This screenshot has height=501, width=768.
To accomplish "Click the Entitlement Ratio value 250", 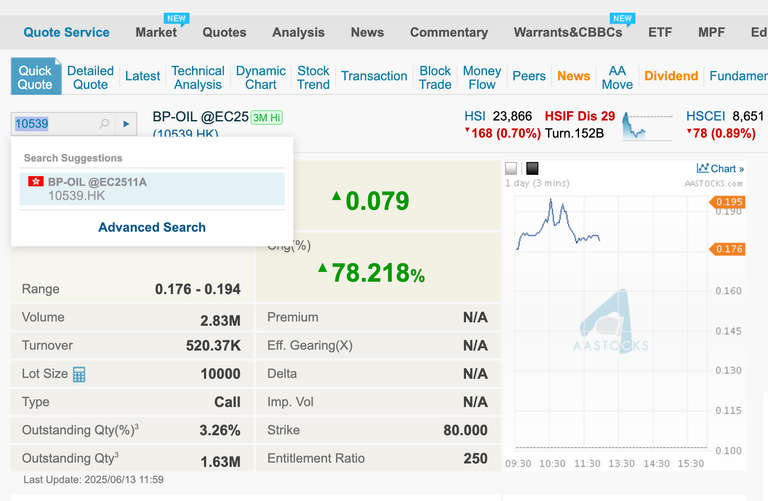I will (476, 458).
